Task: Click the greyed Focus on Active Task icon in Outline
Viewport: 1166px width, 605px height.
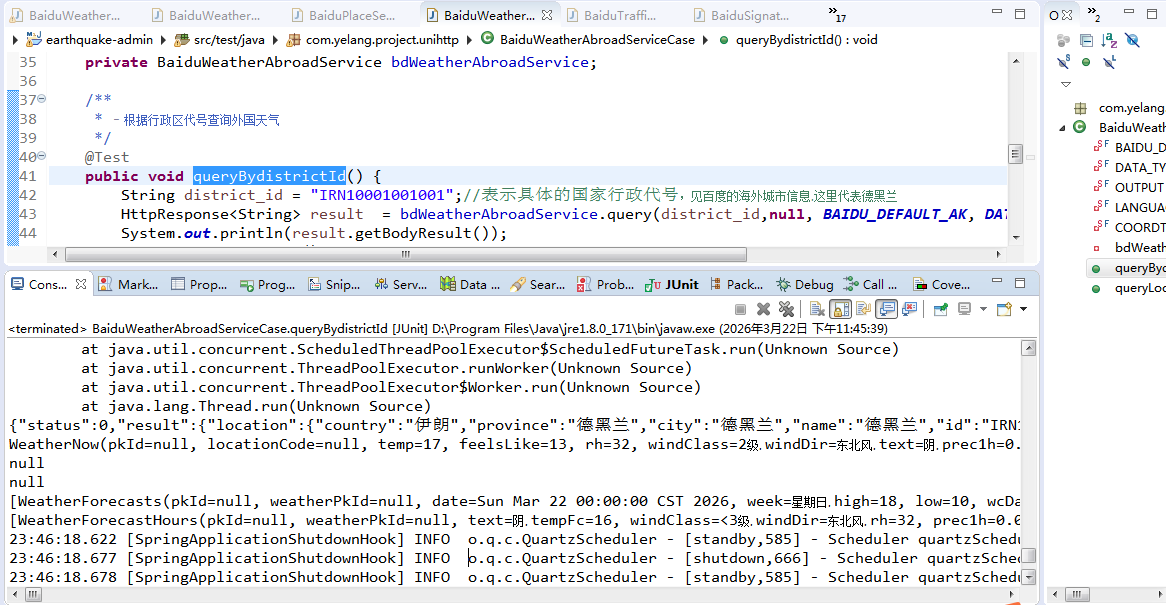Action: pyautogui.click(x=1063, y=40)
